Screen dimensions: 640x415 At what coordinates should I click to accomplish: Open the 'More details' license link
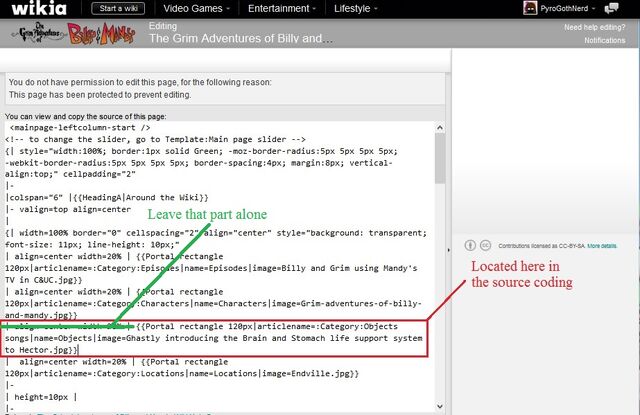602,246
